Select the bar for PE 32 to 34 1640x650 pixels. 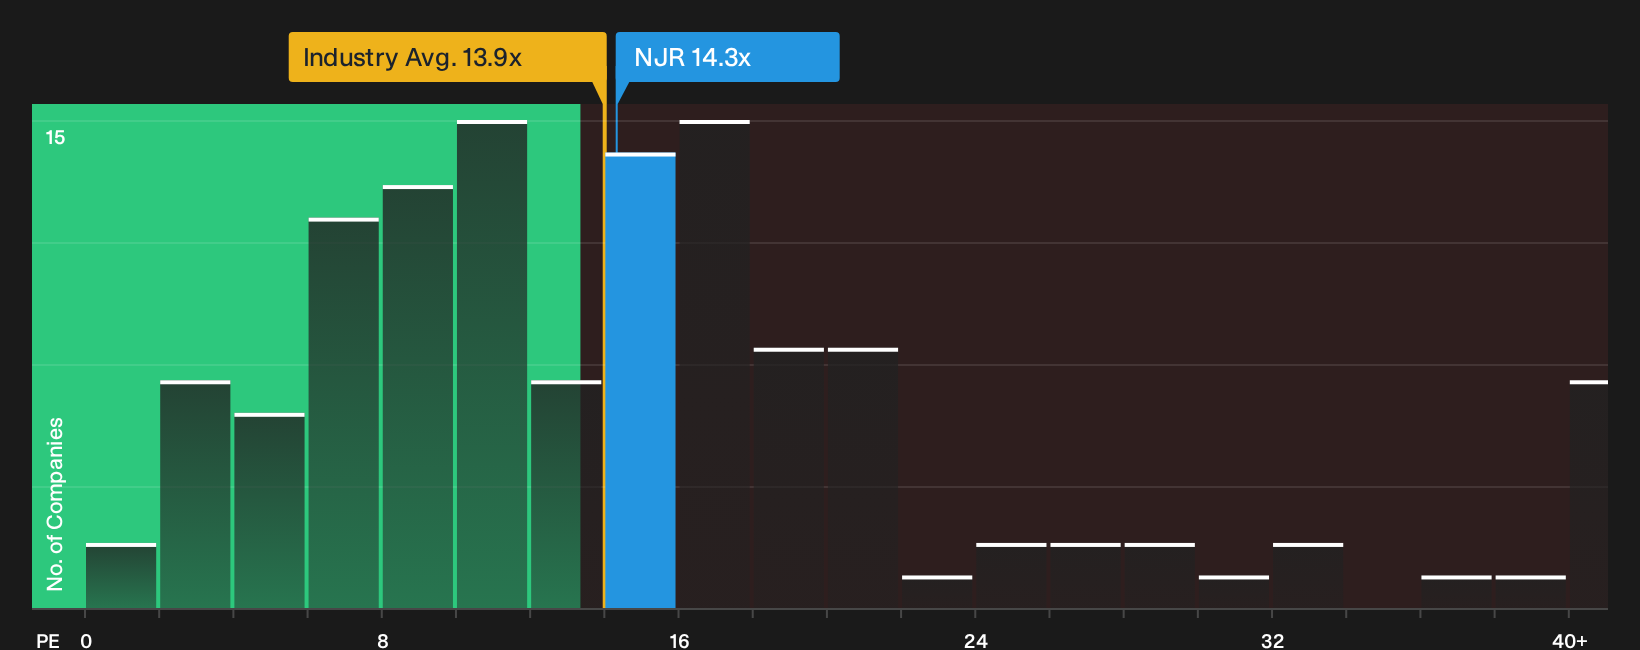1308,576
